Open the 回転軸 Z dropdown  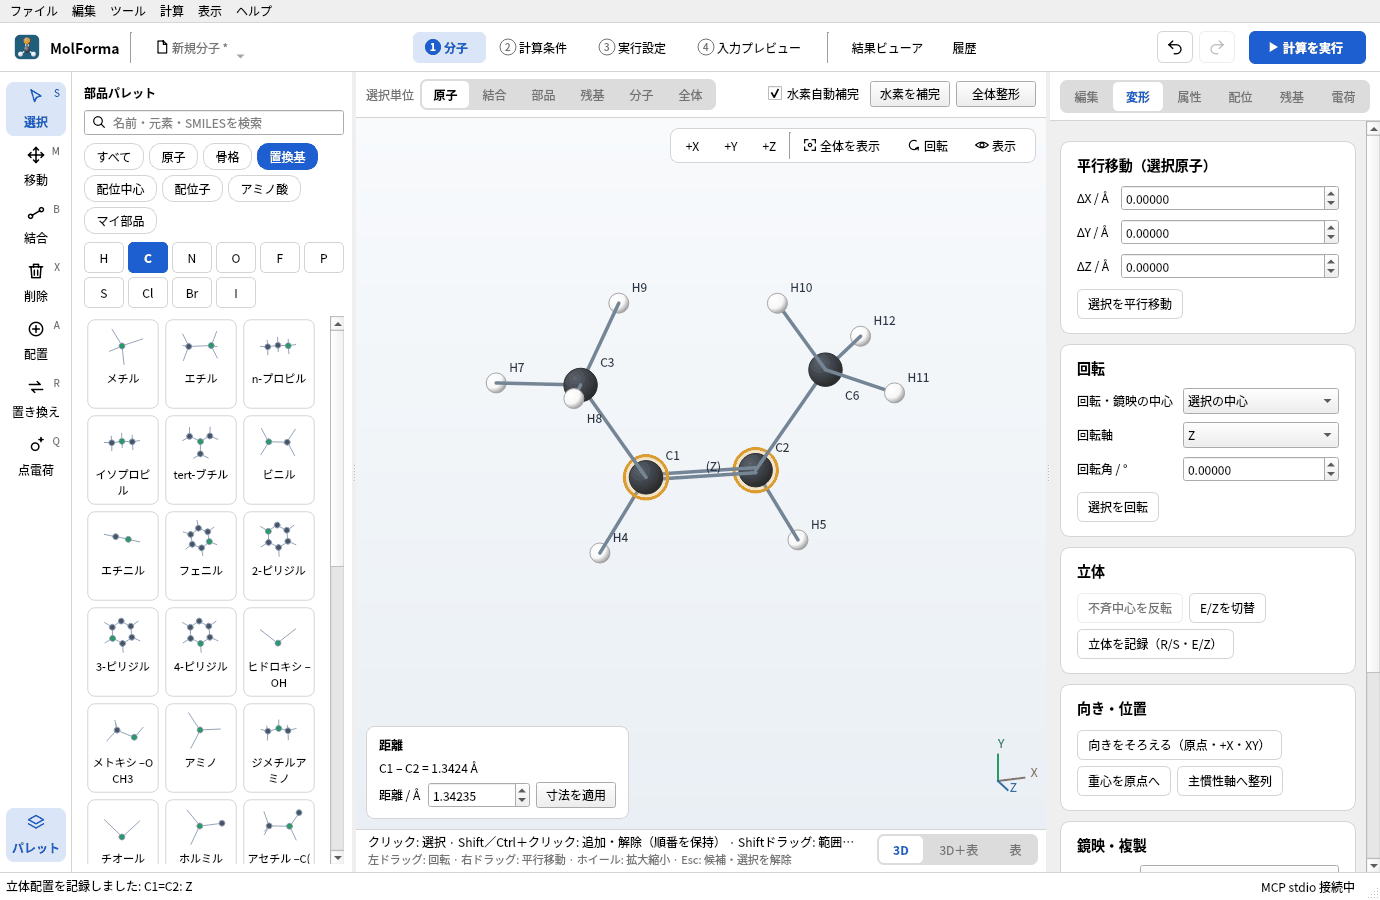[x=1260, y=435]
